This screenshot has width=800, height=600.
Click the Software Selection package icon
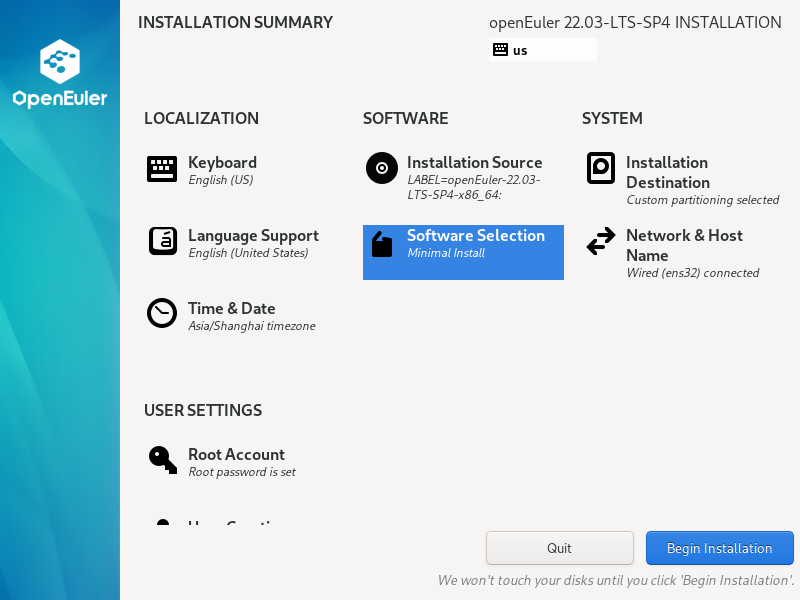(x=382, y=244)
